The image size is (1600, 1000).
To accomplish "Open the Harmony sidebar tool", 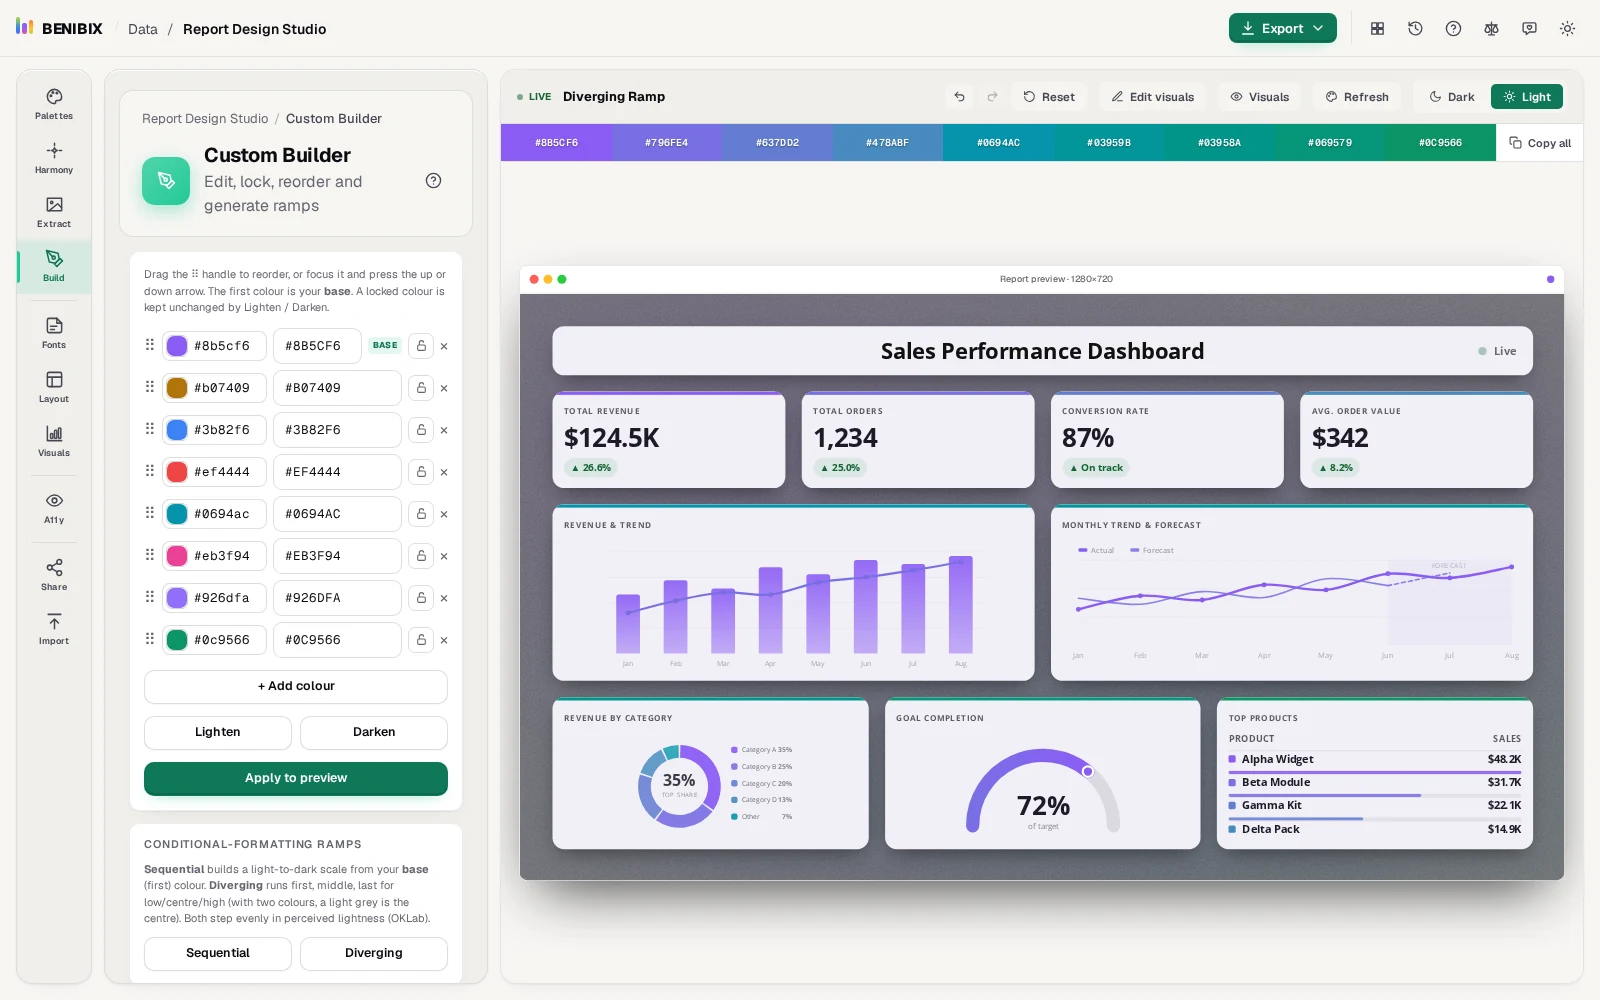I will (54, 158).
